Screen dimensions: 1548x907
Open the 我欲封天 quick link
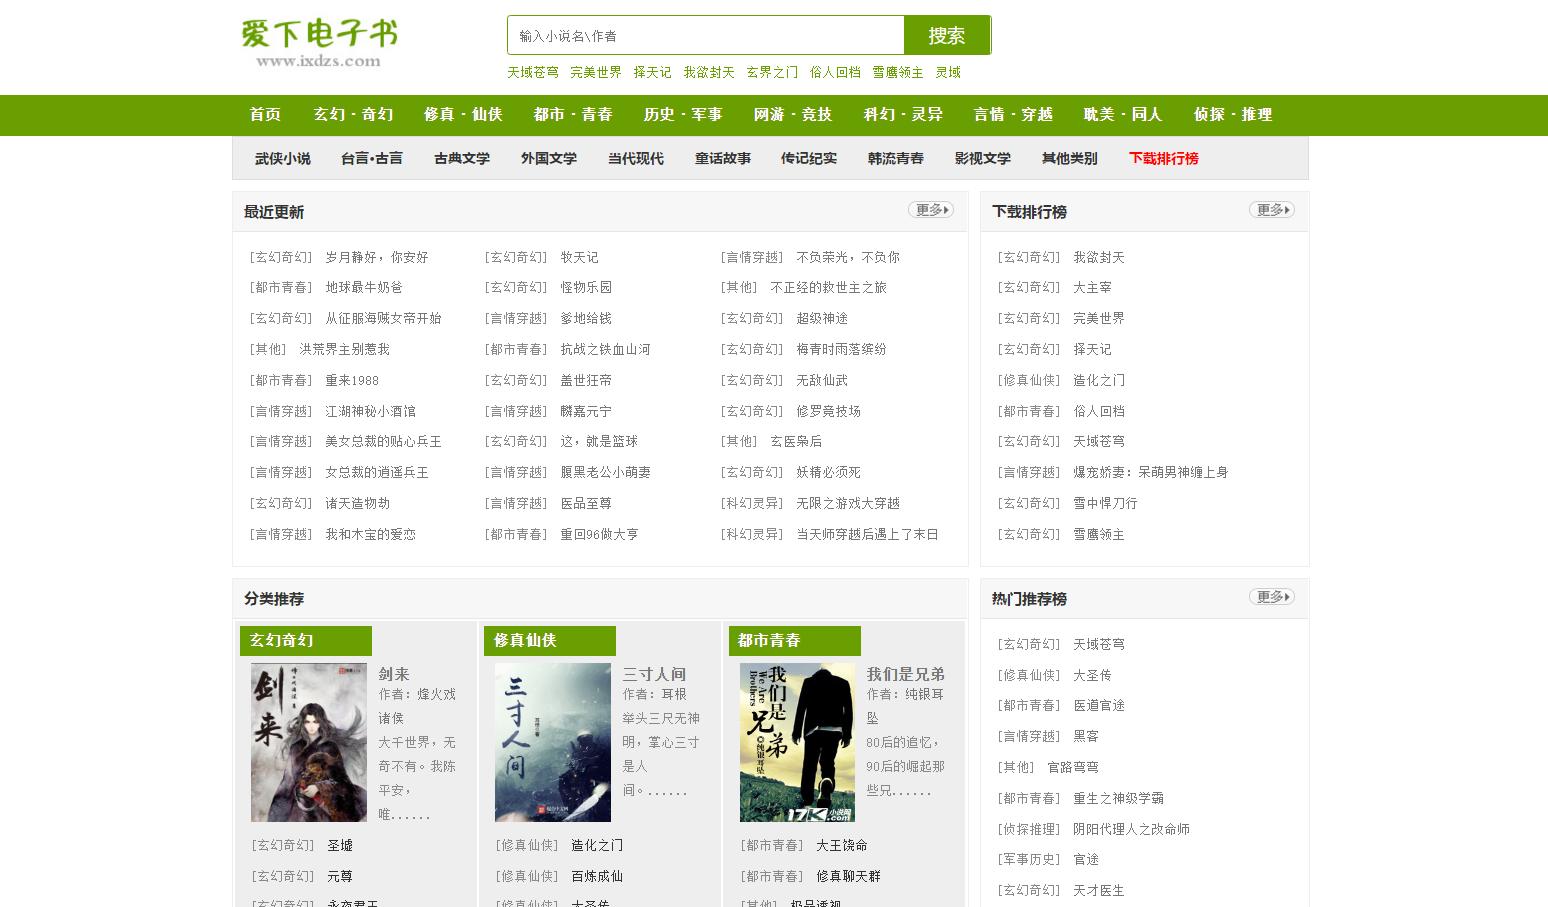[708, 72]
